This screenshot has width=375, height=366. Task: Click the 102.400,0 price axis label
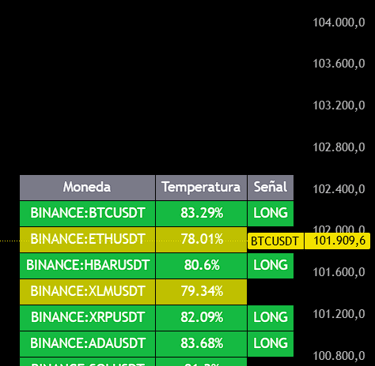point(339,189)
